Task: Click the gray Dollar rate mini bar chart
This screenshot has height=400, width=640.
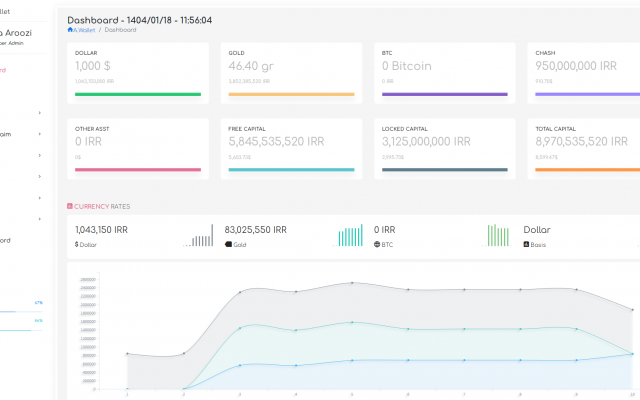Action: [x=198, y=236]
